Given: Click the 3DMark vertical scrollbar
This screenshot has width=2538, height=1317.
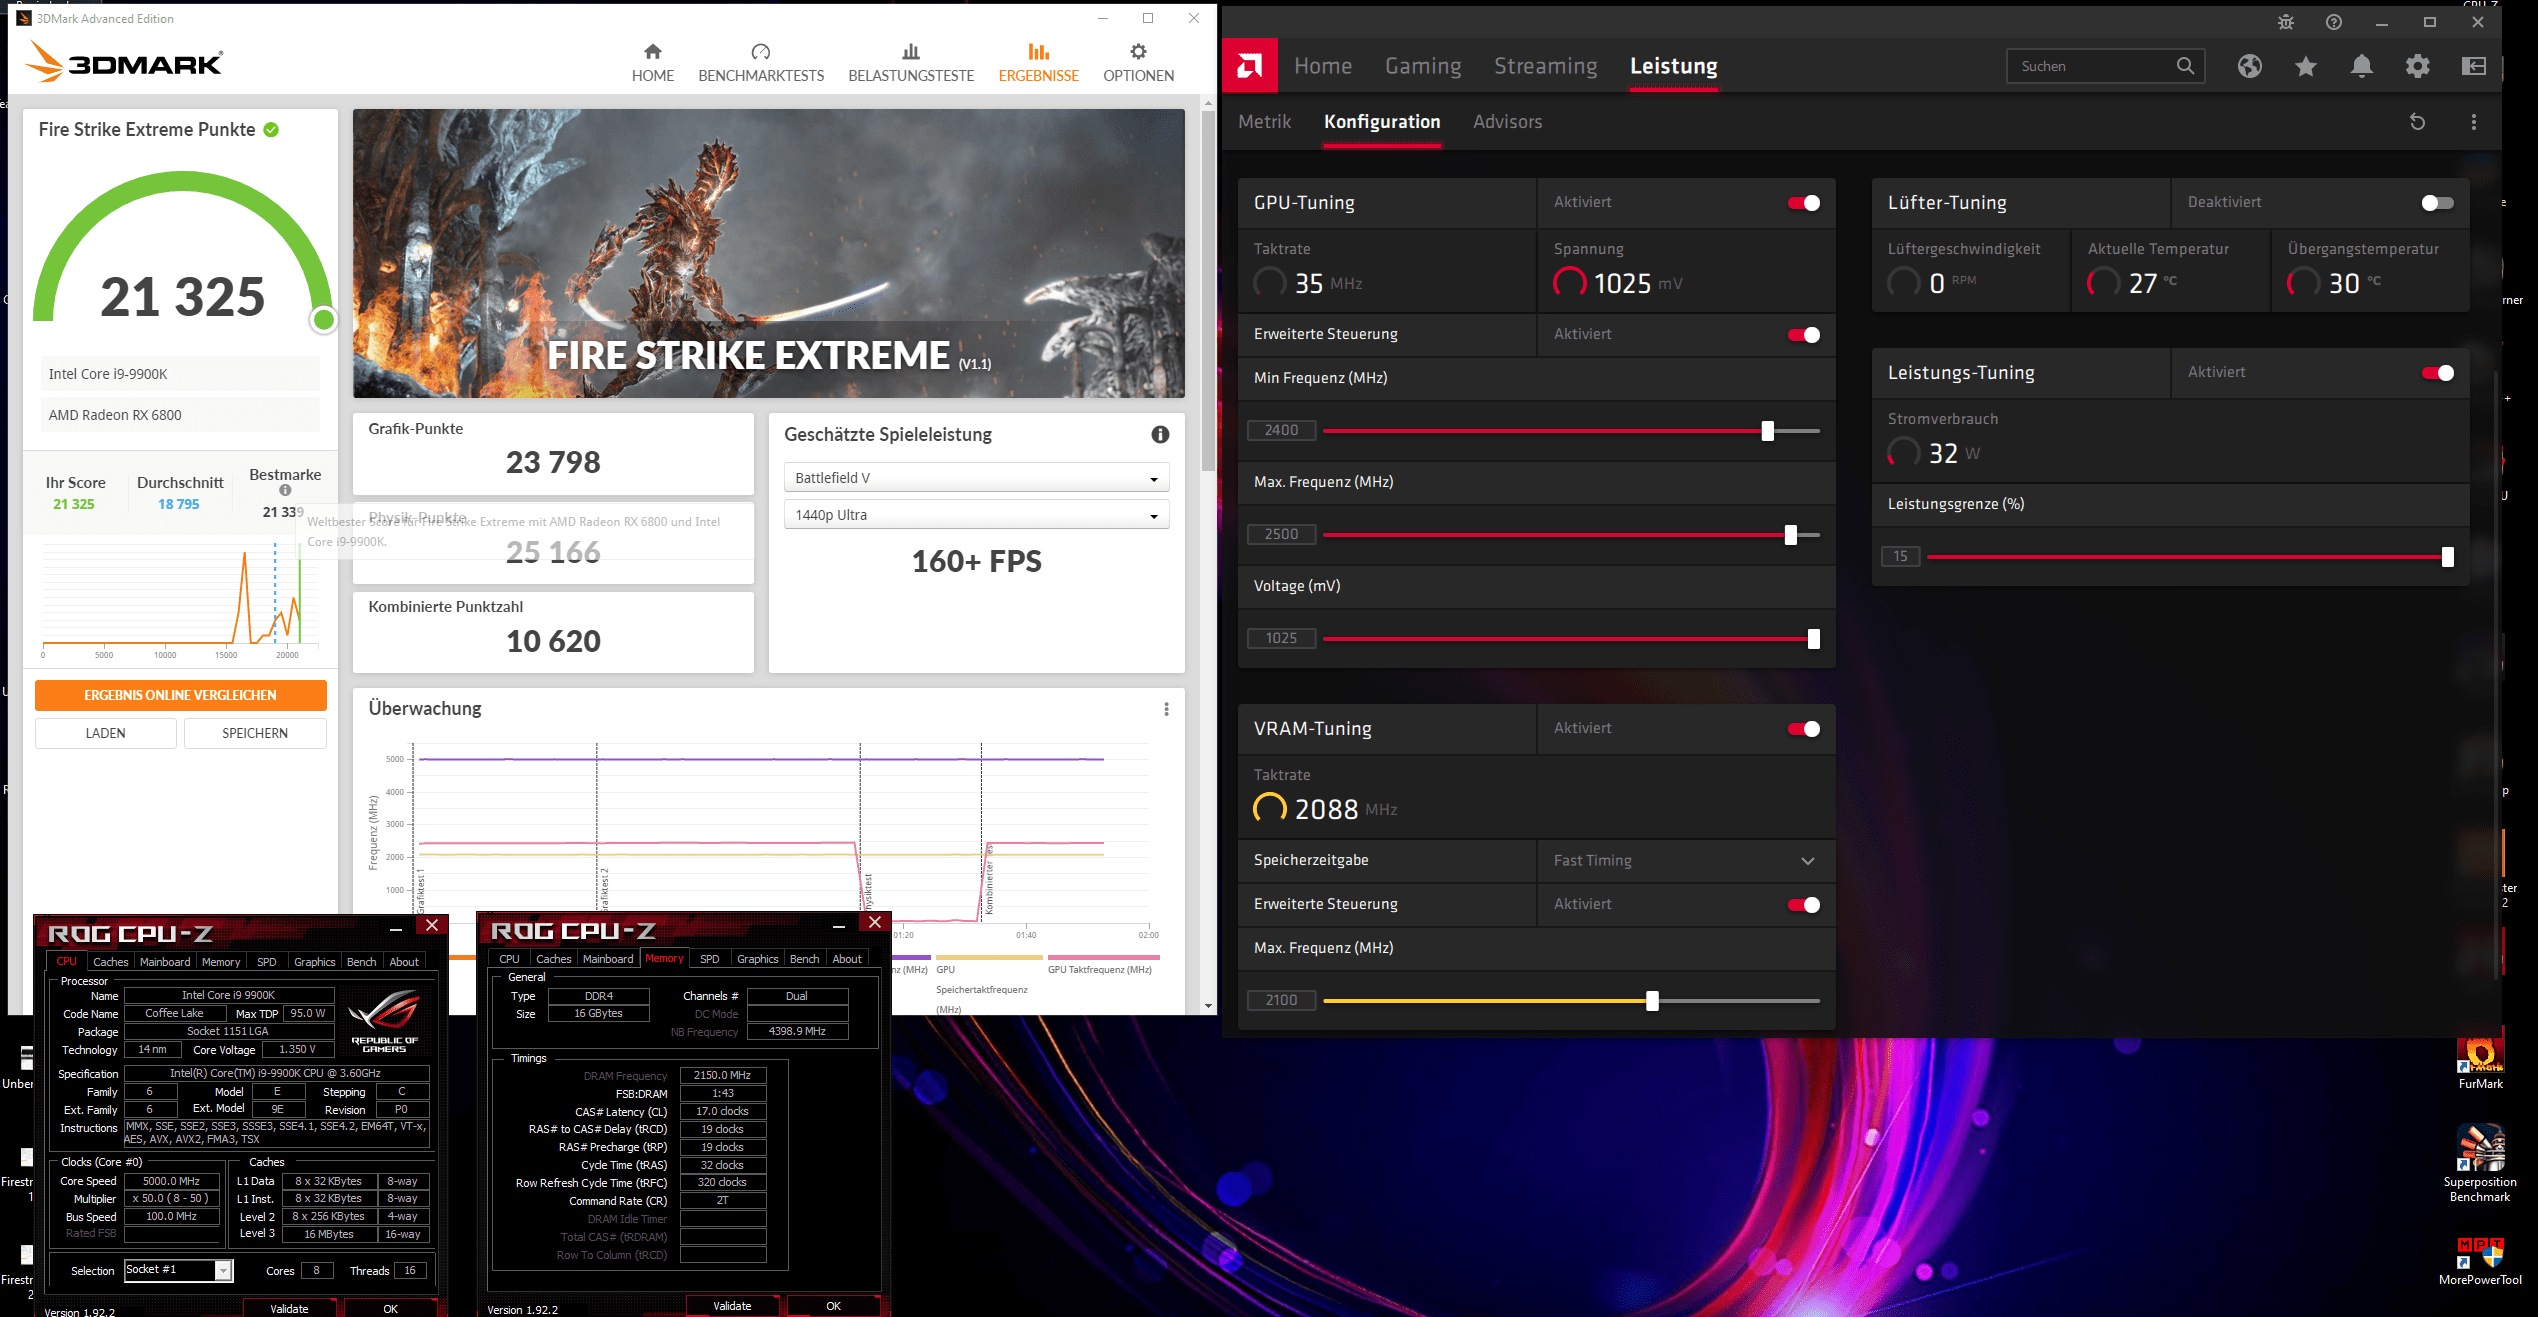Looking at the screenshot, I should click(x=1208, y=290).
